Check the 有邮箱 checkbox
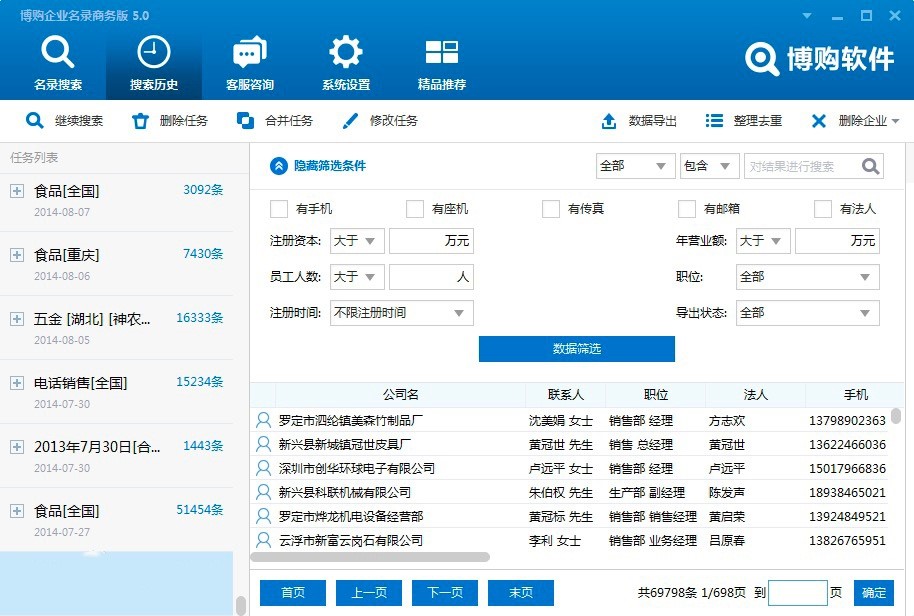914x616 pixels. (x=687, y=209)
